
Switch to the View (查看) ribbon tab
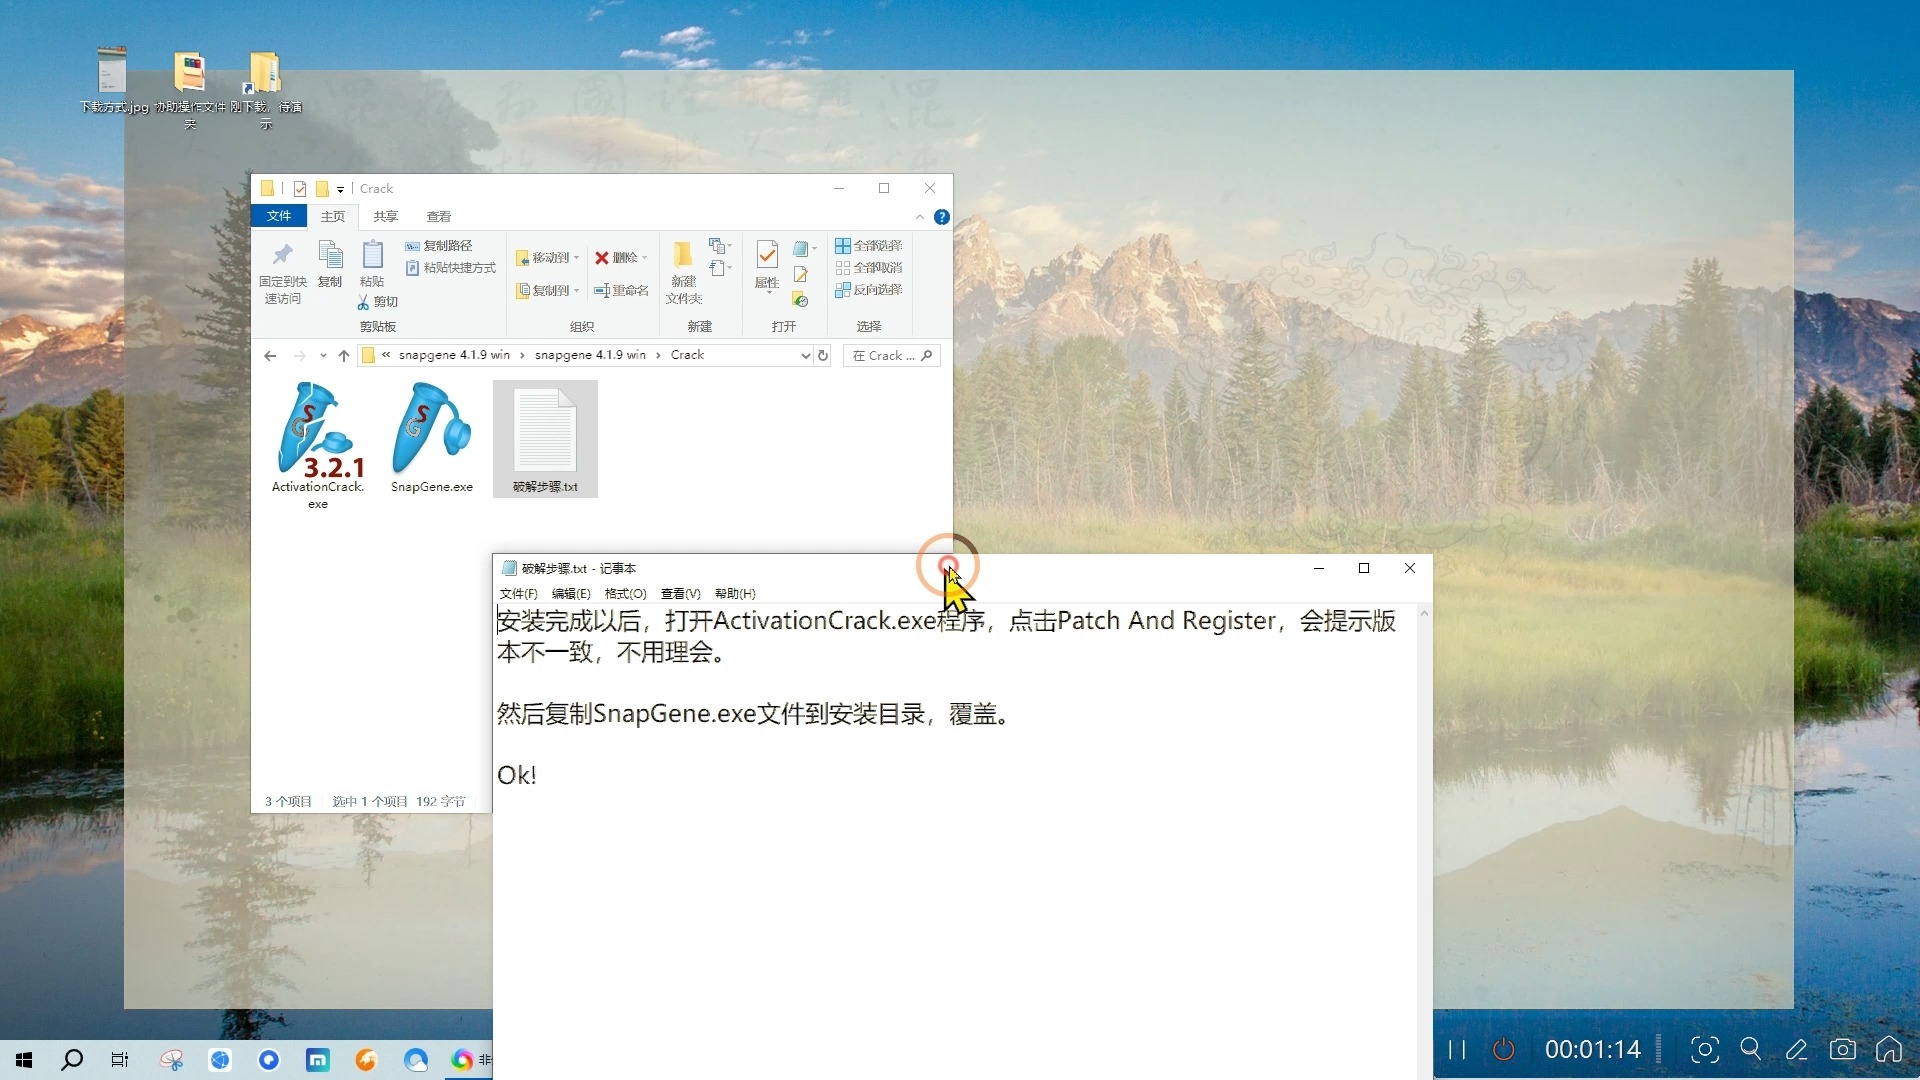(439, 216)
